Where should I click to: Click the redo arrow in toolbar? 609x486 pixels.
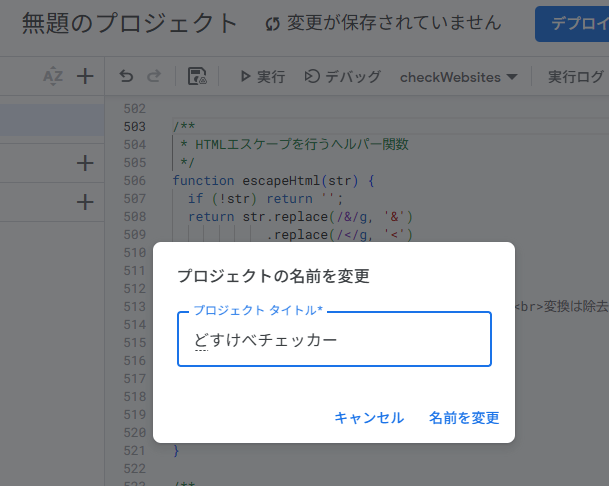pyautogui.click(x=154, y=76)
